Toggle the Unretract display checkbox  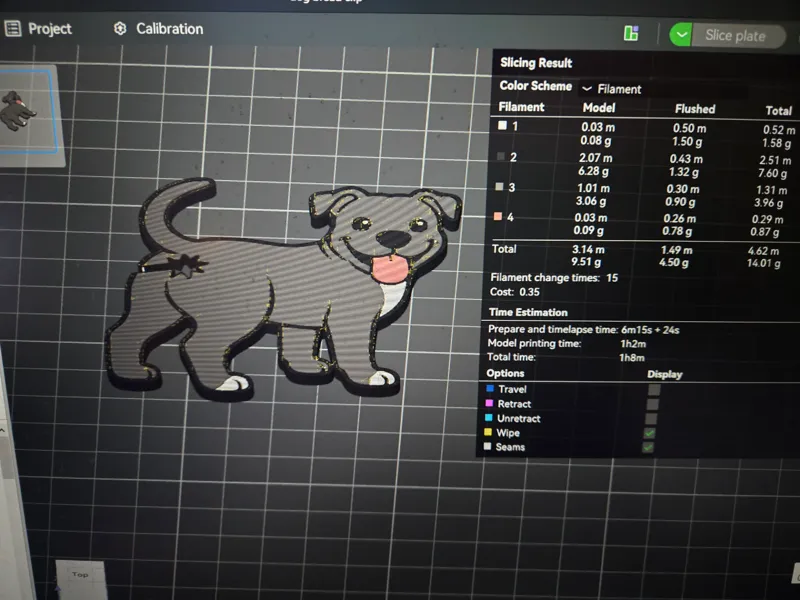point(651,419)
